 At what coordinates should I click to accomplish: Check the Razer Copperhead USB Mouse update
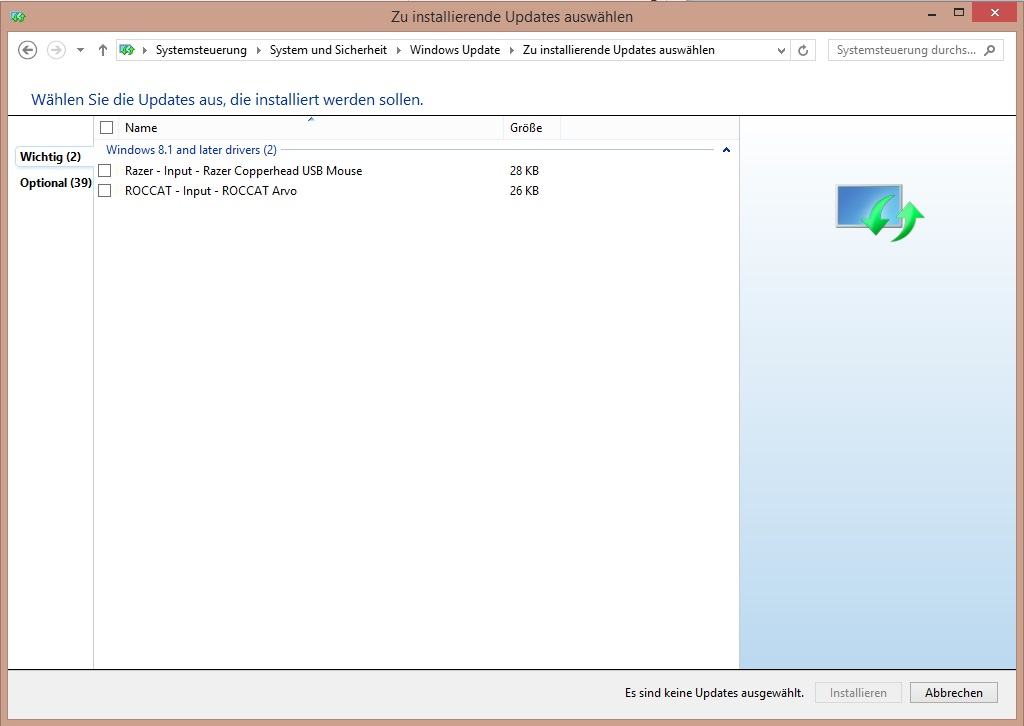tap(104, 171)
